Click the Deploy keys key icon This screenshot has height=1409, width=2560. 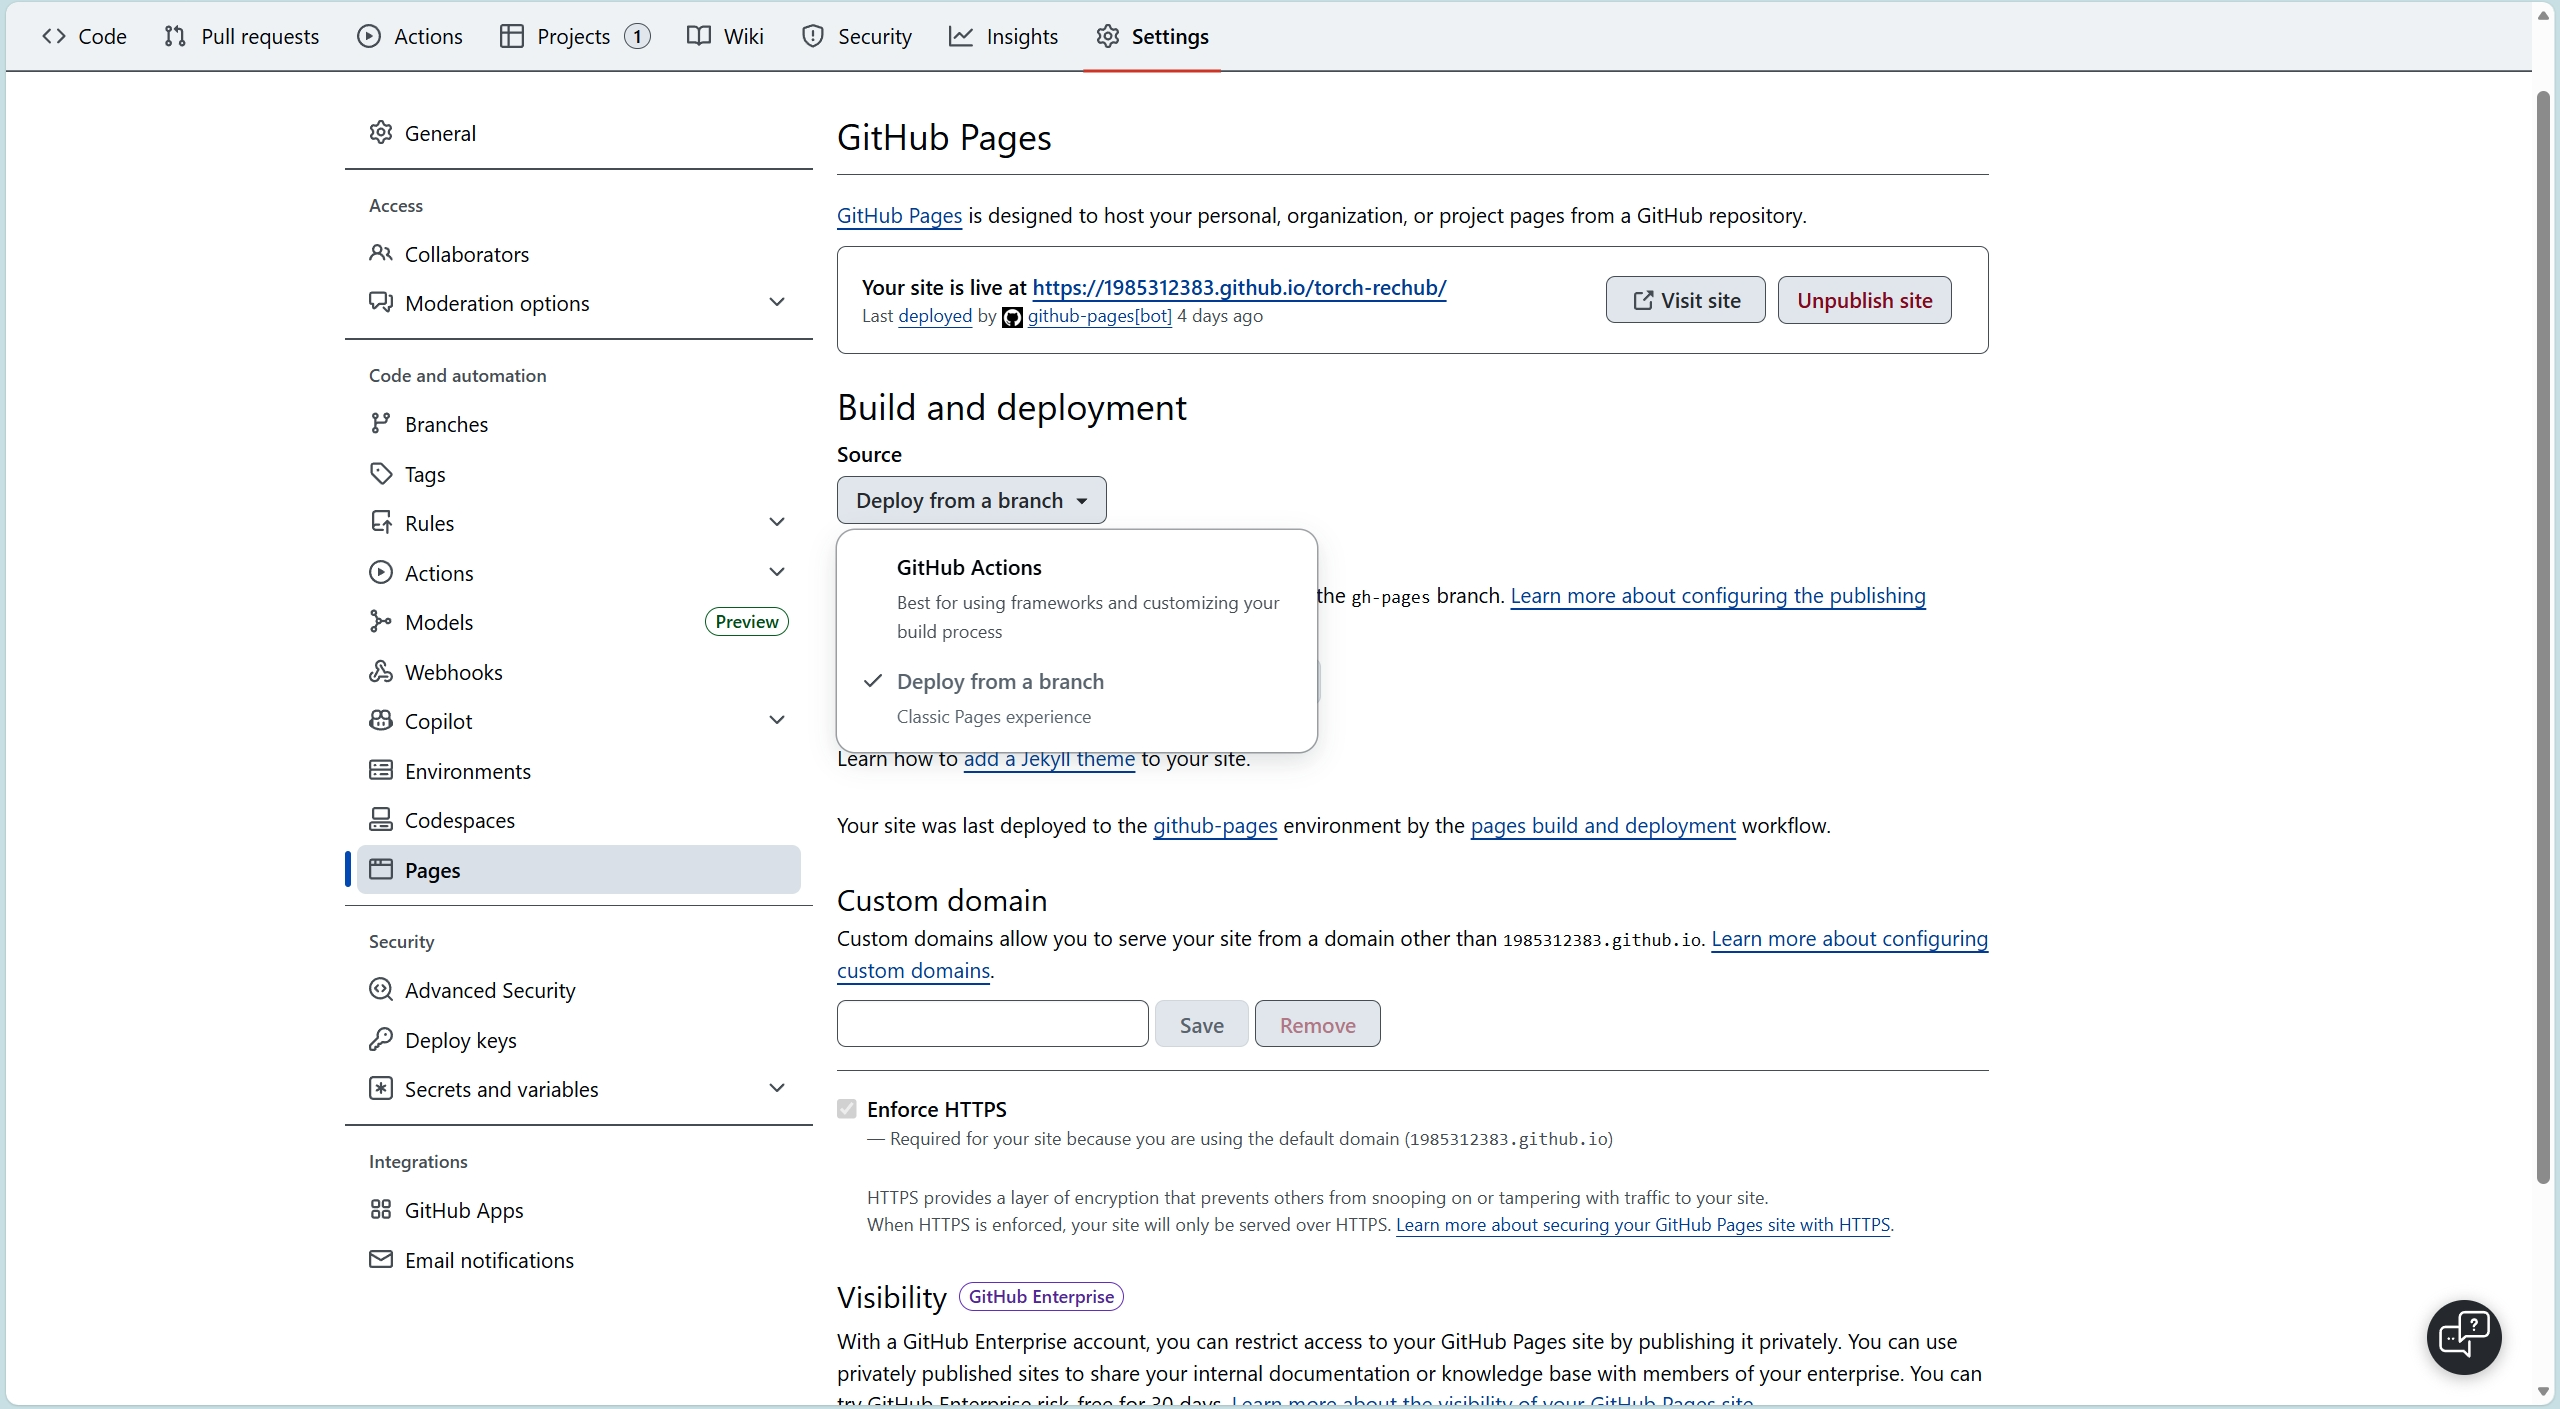380,1040
